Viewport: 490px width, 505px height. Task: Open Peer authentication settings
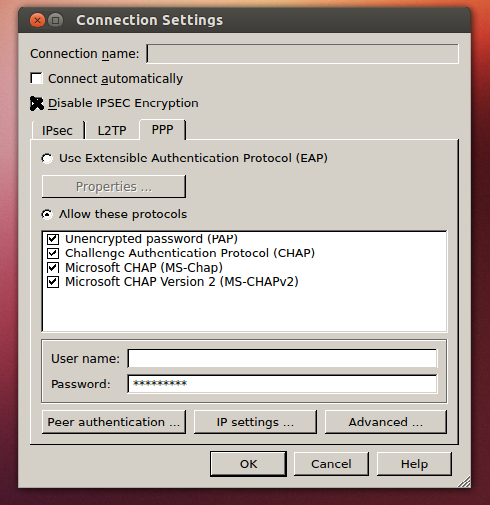(x=114, y=422)
